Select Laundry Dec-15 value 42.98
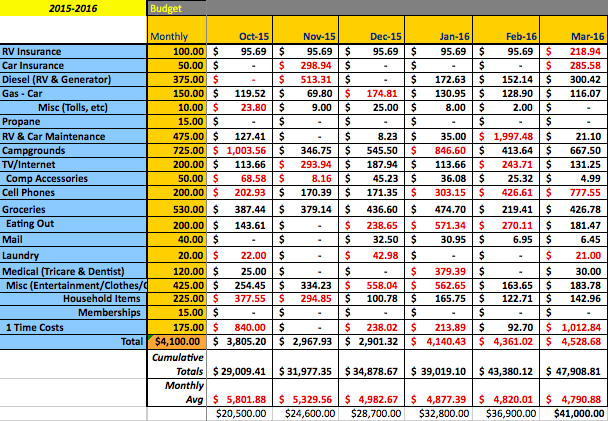This screenshot has width=608, height=421. 371,255
